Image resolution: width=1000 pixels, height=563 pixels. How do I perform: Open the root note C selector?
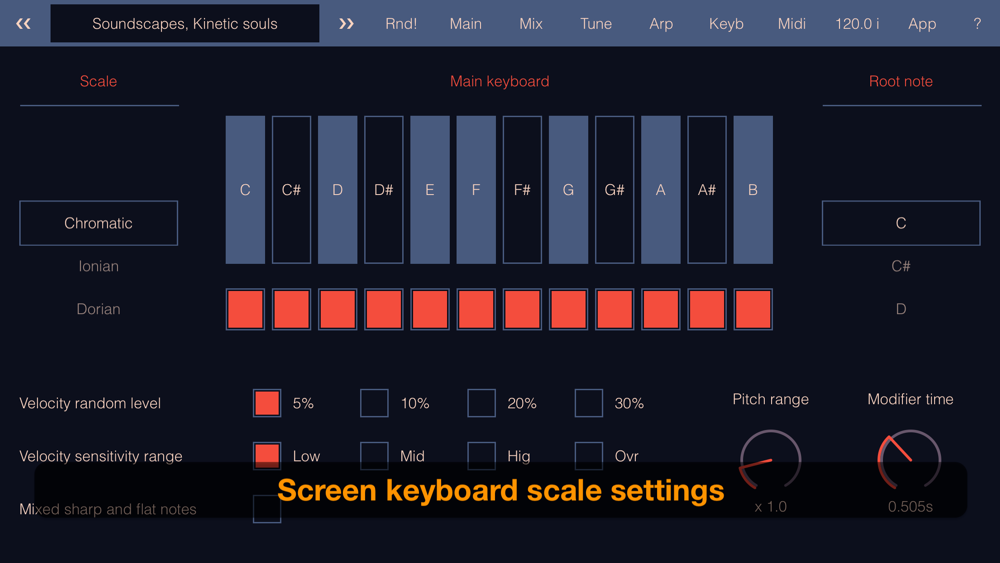coord(901,223)
